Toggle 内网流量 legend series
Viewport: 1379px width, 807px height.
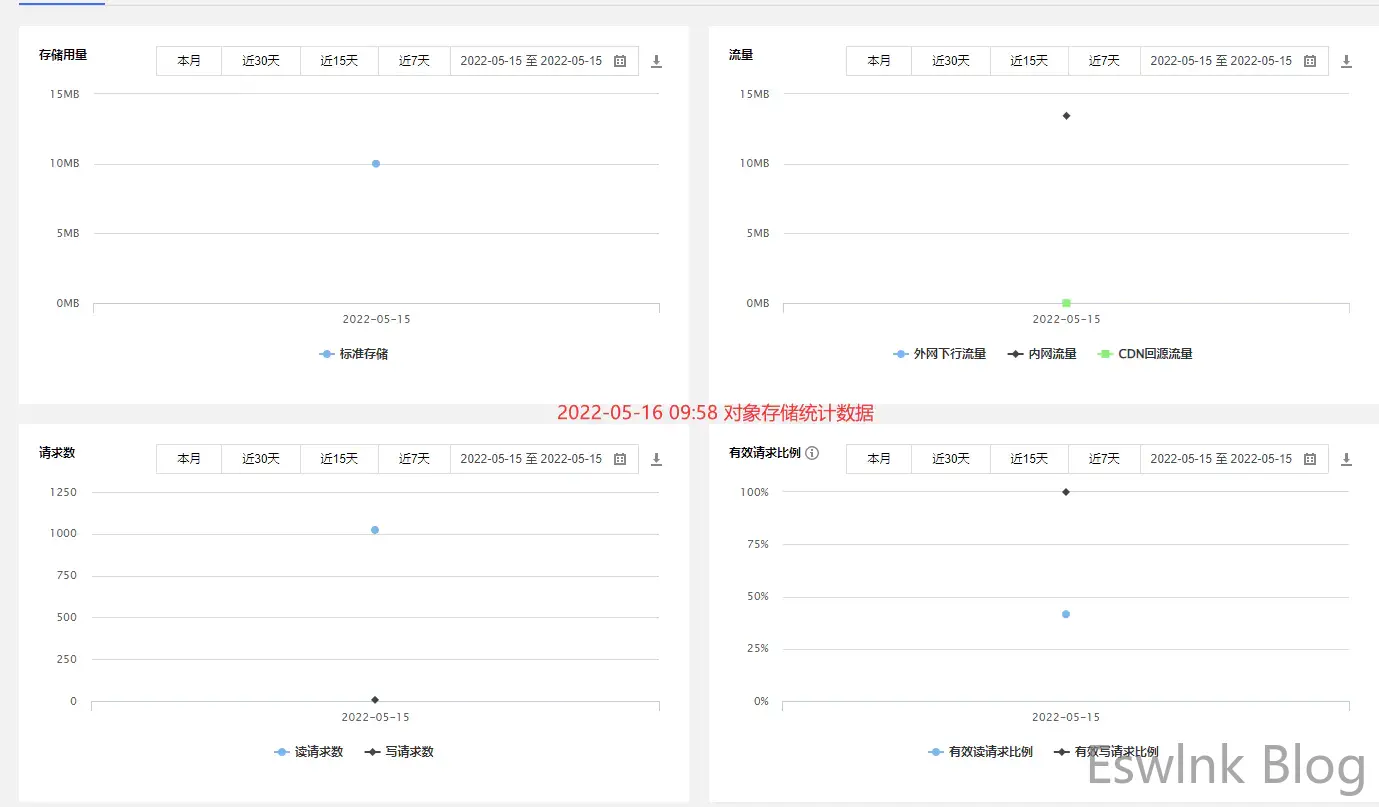1042,354
